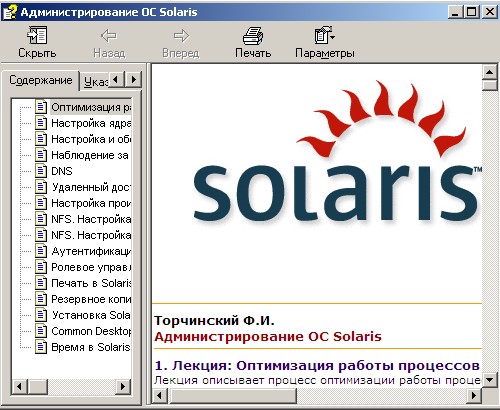
Task: Open the Удаленный дост topic
Action: (x=91, y=187)
